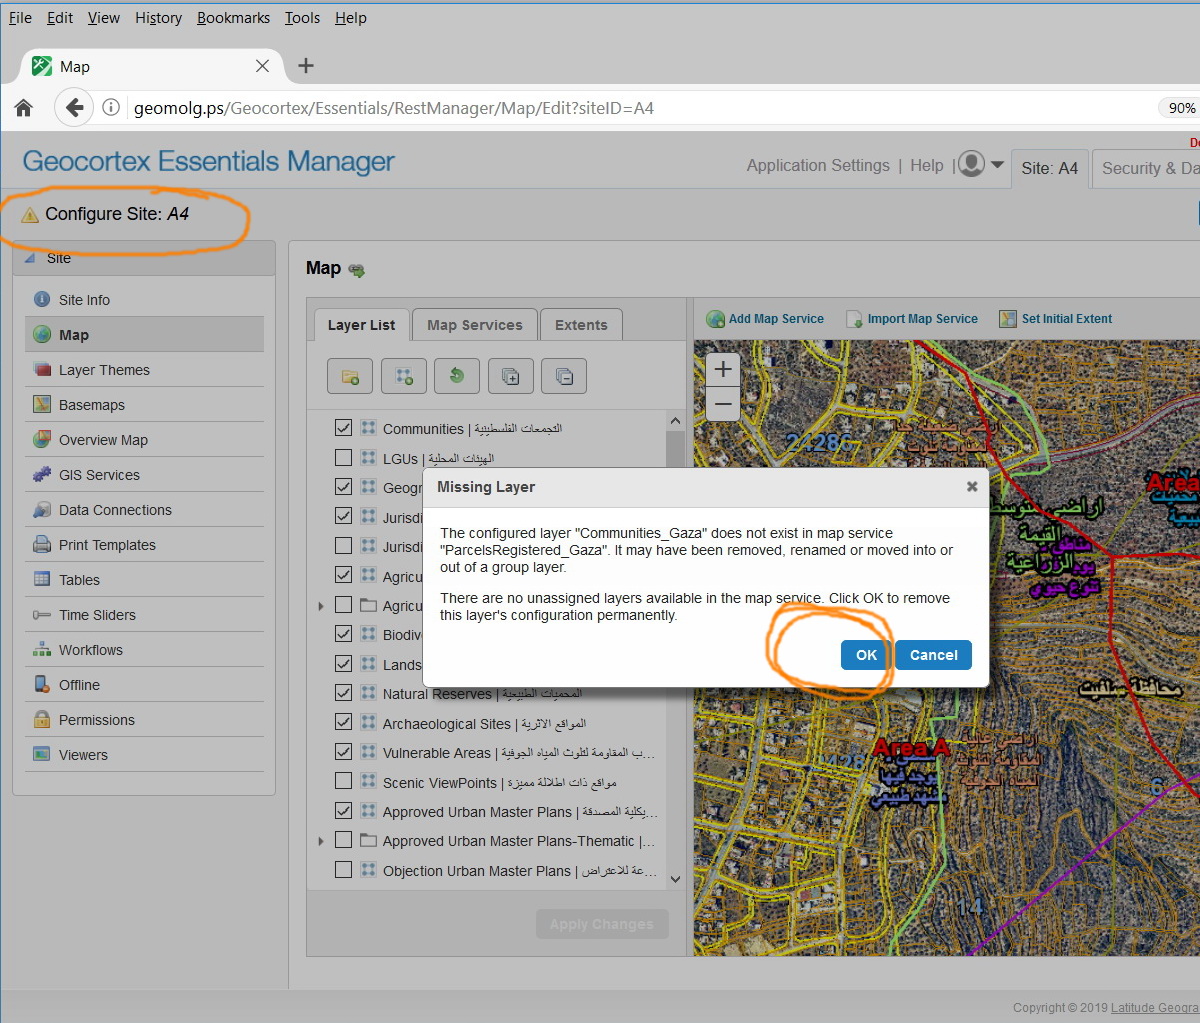Viewport: 1200px width, 1023px height.
Task: Toggle the Natural Reserves layer checkbox
Action: click(x=343, y=693)
